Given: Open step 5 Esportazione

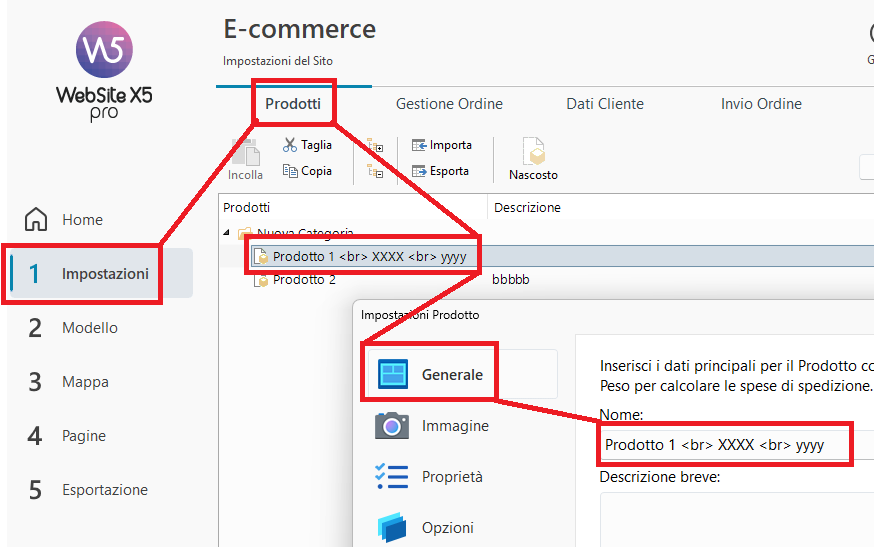Looking at the screenshot, I should click(x=104, y=490).
